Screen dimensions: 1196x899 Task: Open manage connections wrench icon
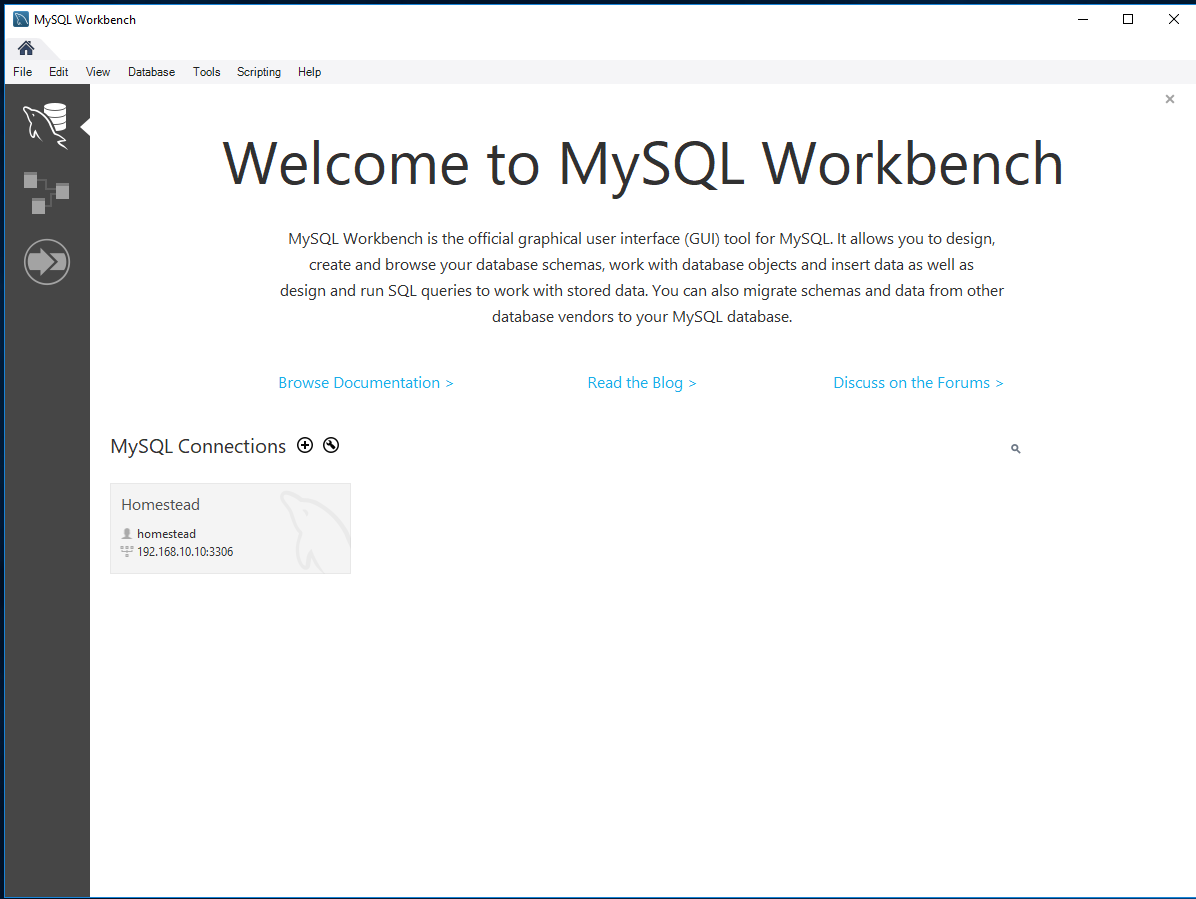point(331,445)
